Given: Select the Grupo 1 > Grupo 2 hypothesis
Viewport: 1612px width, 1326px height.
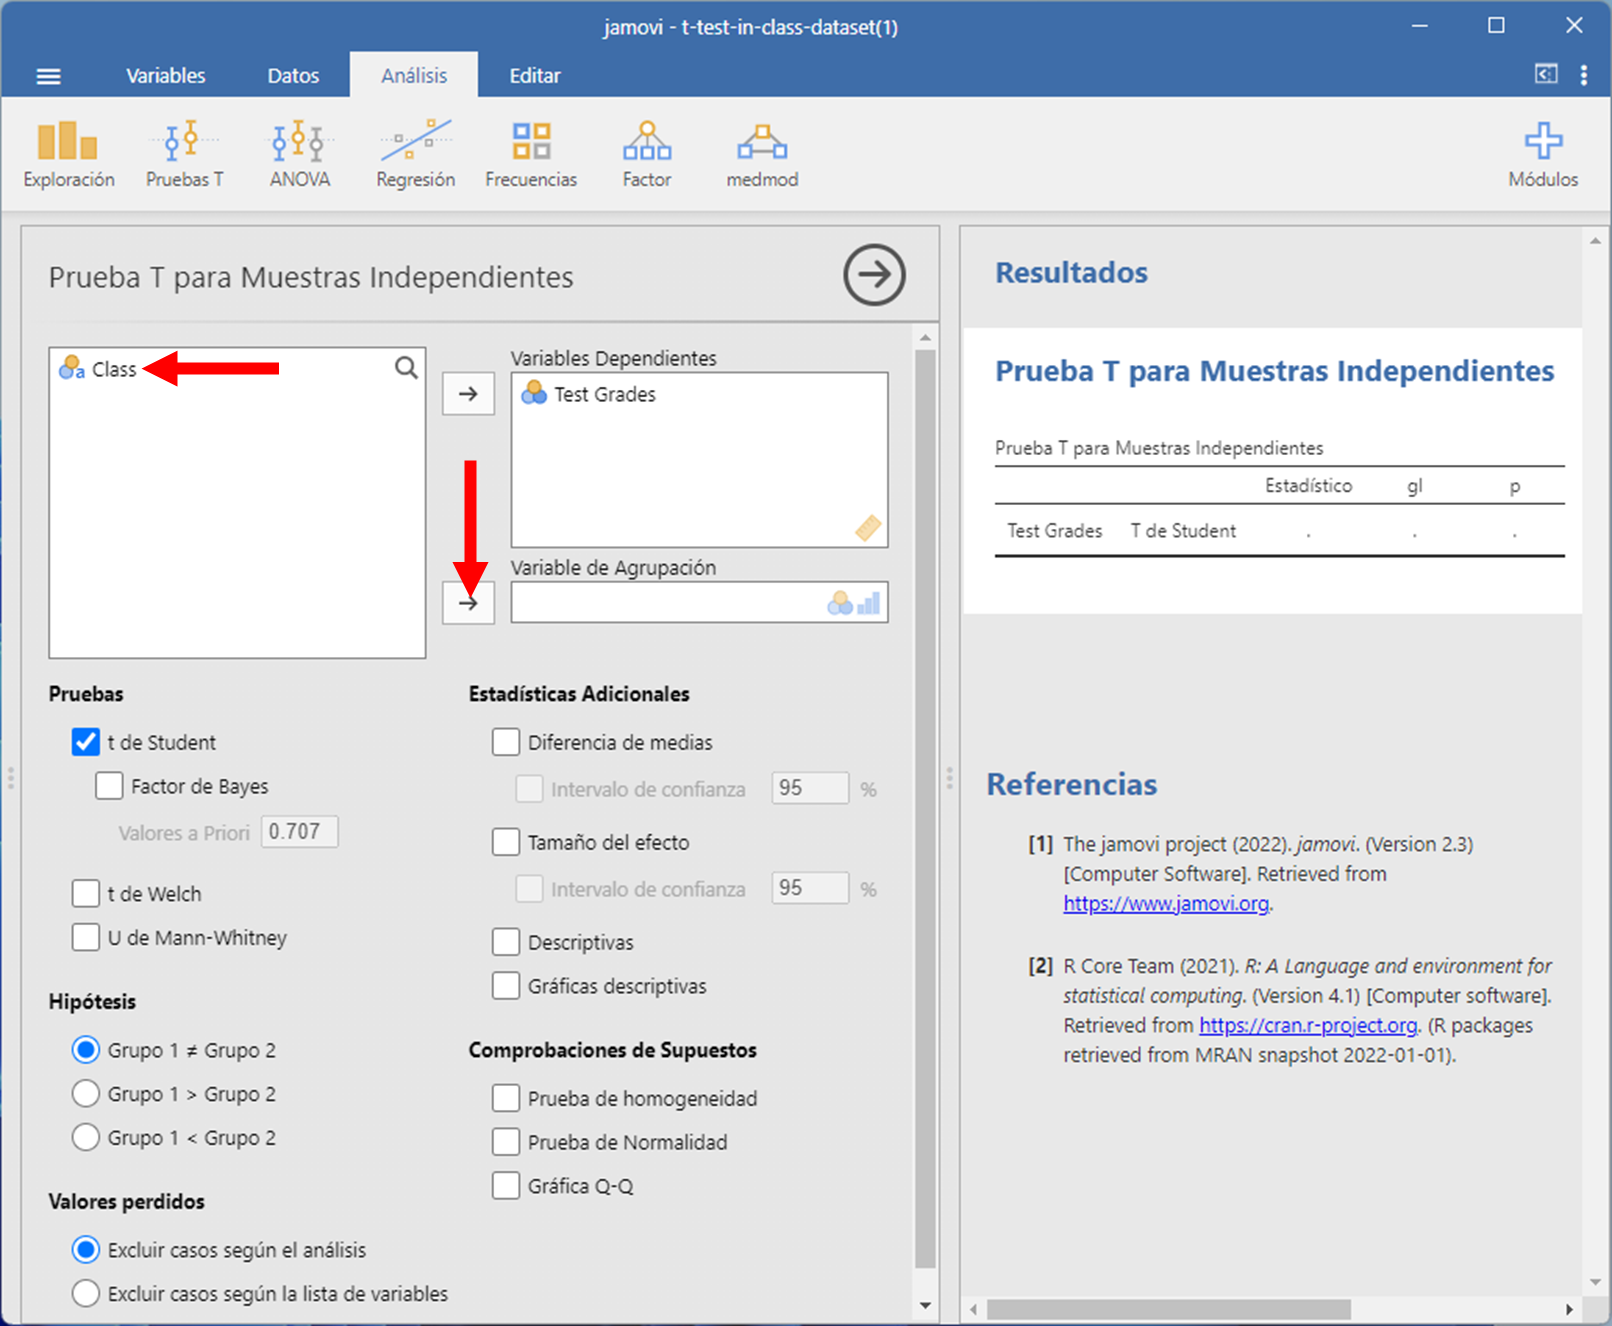Looking at the screenshot, I should point(86,1094).
